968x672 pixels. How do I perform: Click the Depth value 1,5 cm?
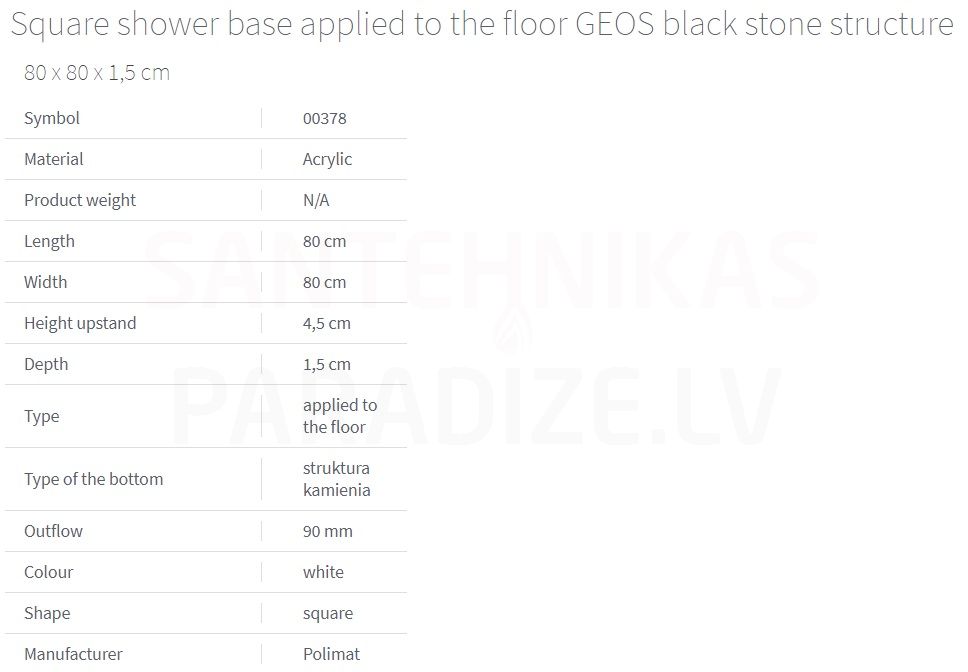click(327, 365)
